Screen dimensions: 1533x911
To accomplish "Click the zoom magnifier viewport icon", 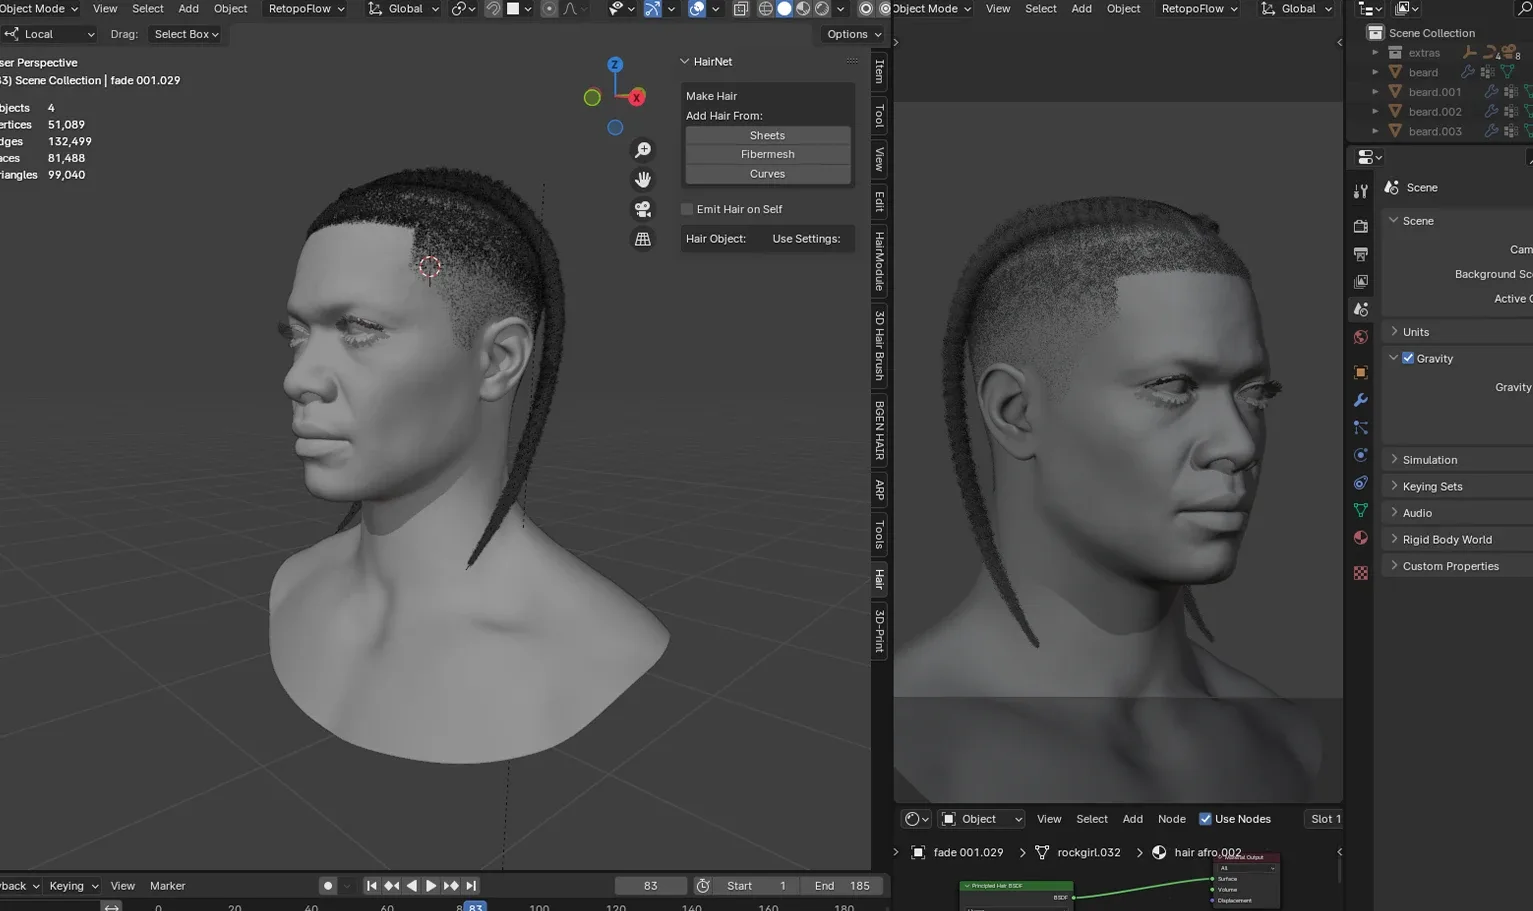I will point(643,150).
